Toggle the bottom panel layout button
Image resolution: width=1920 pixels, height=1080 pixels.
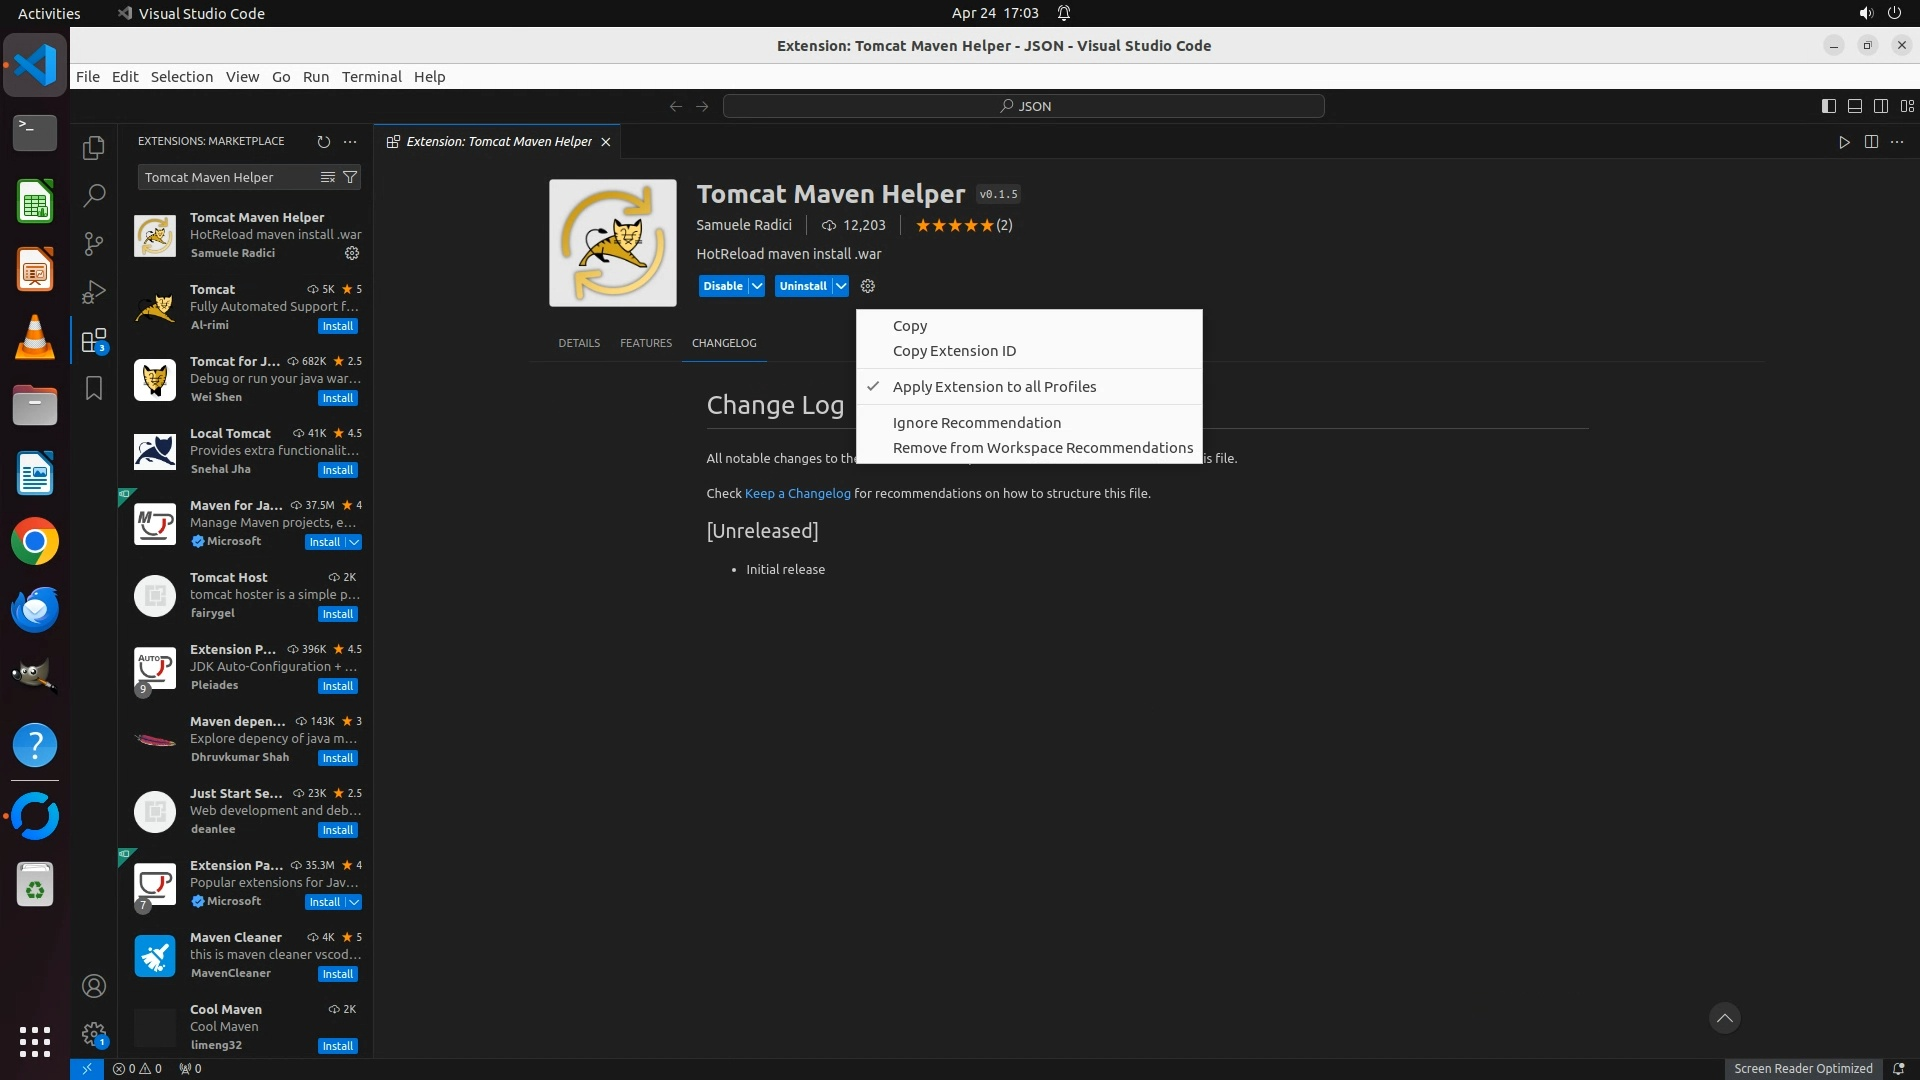point(1854,106)
